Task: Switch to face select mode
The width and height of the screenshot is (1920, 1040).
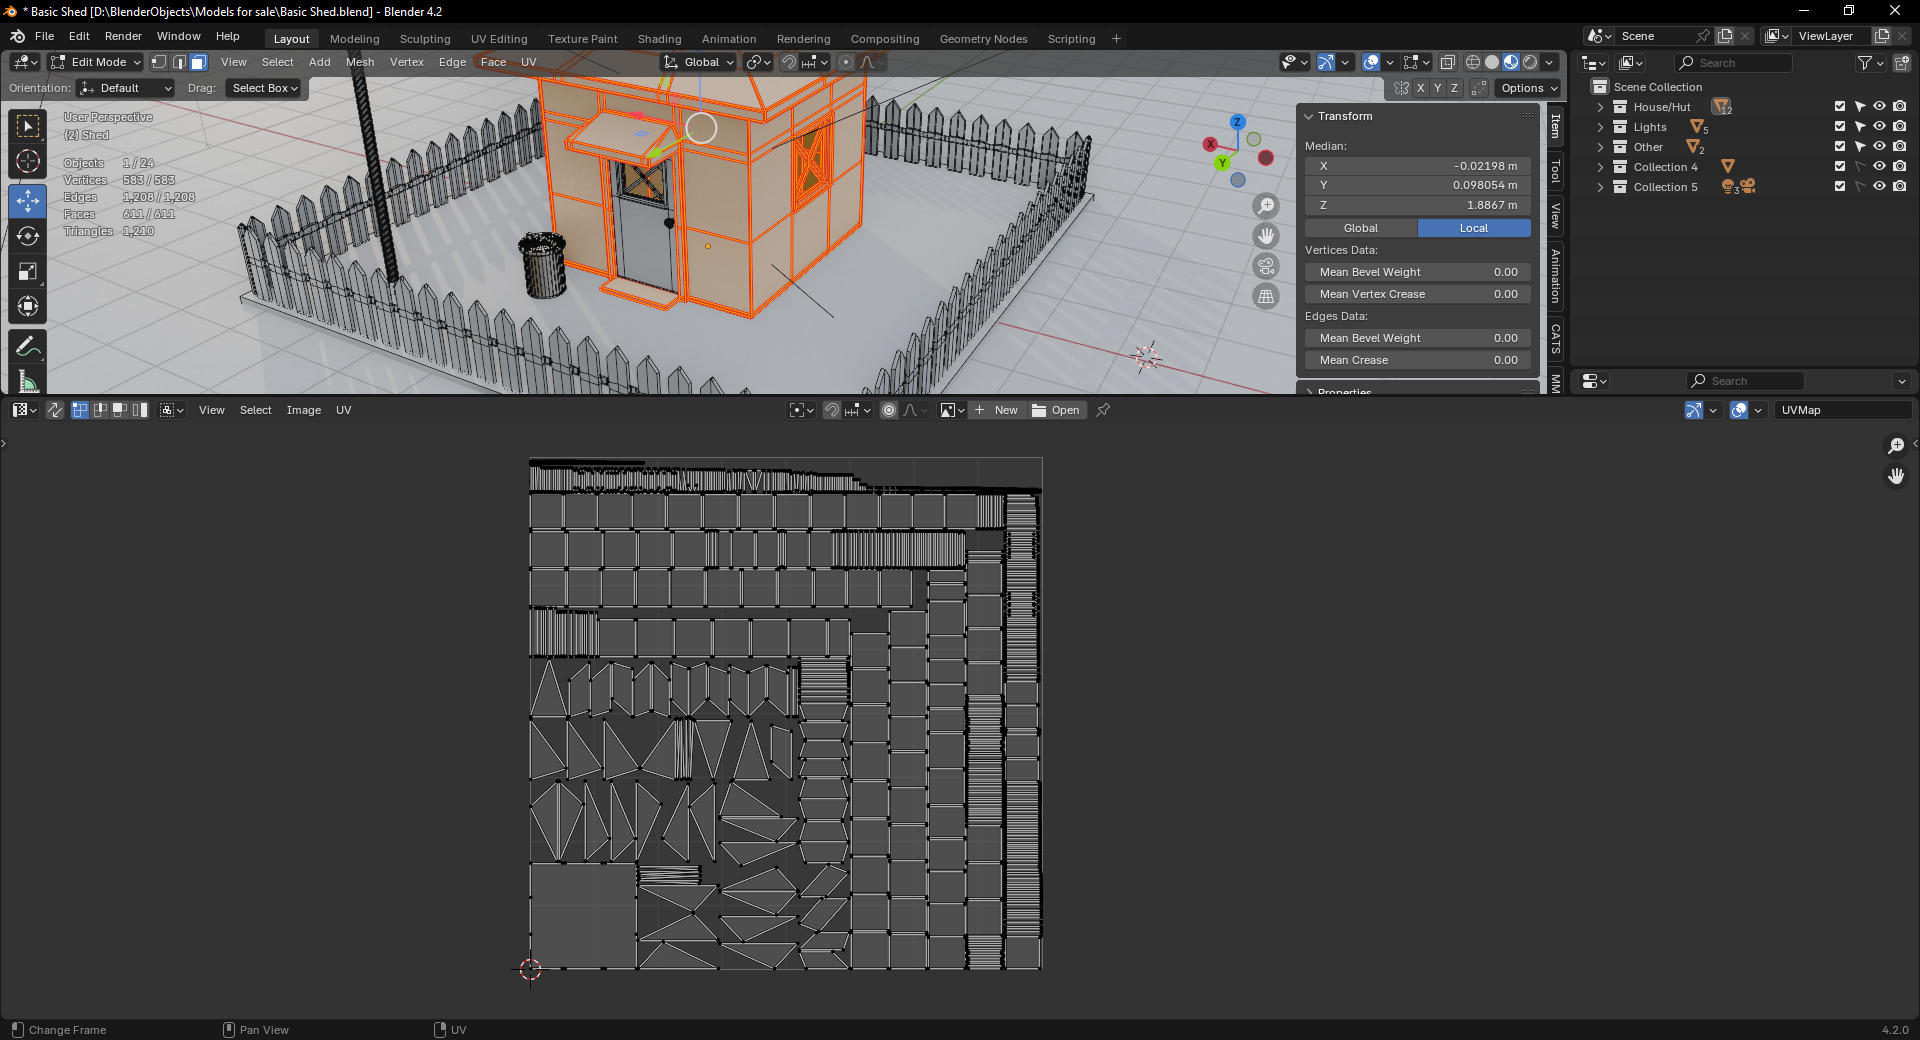Action: tap(198, 62)
